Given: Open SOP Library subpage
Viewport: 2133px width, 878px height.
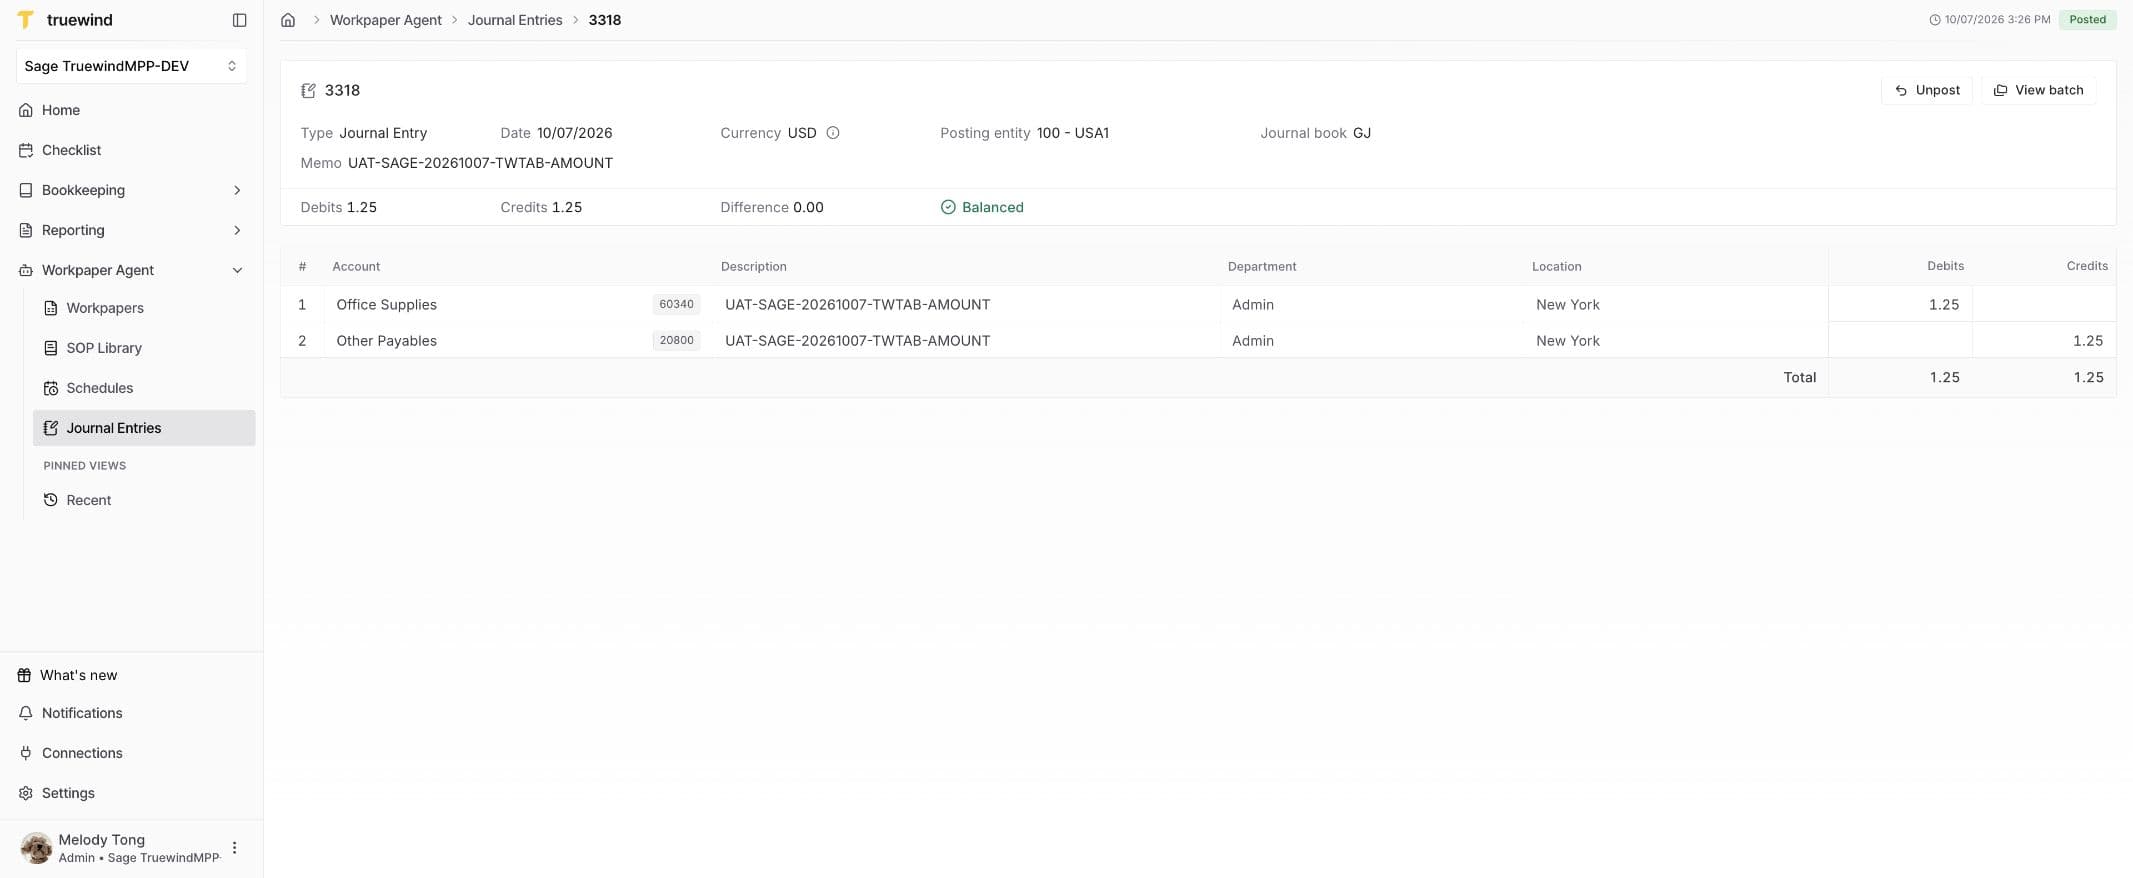Looking at the screenshot, I should [x=104, y=348].
